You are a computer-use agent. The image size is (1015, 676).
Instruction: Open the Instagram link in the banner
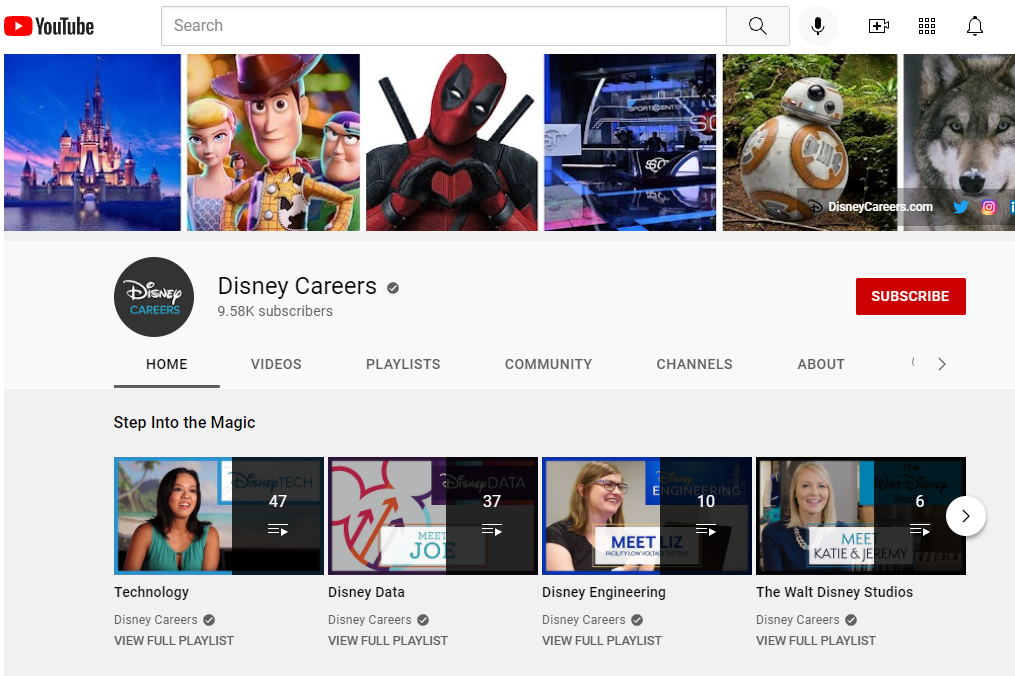(x=988, y=207)
